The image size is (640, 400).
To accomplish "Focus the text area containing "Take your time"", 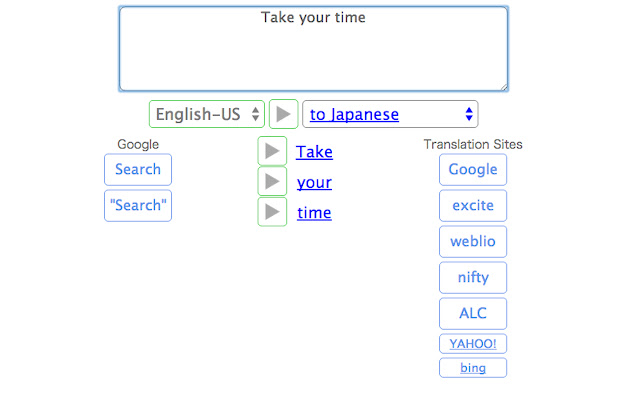I will 313,50.
